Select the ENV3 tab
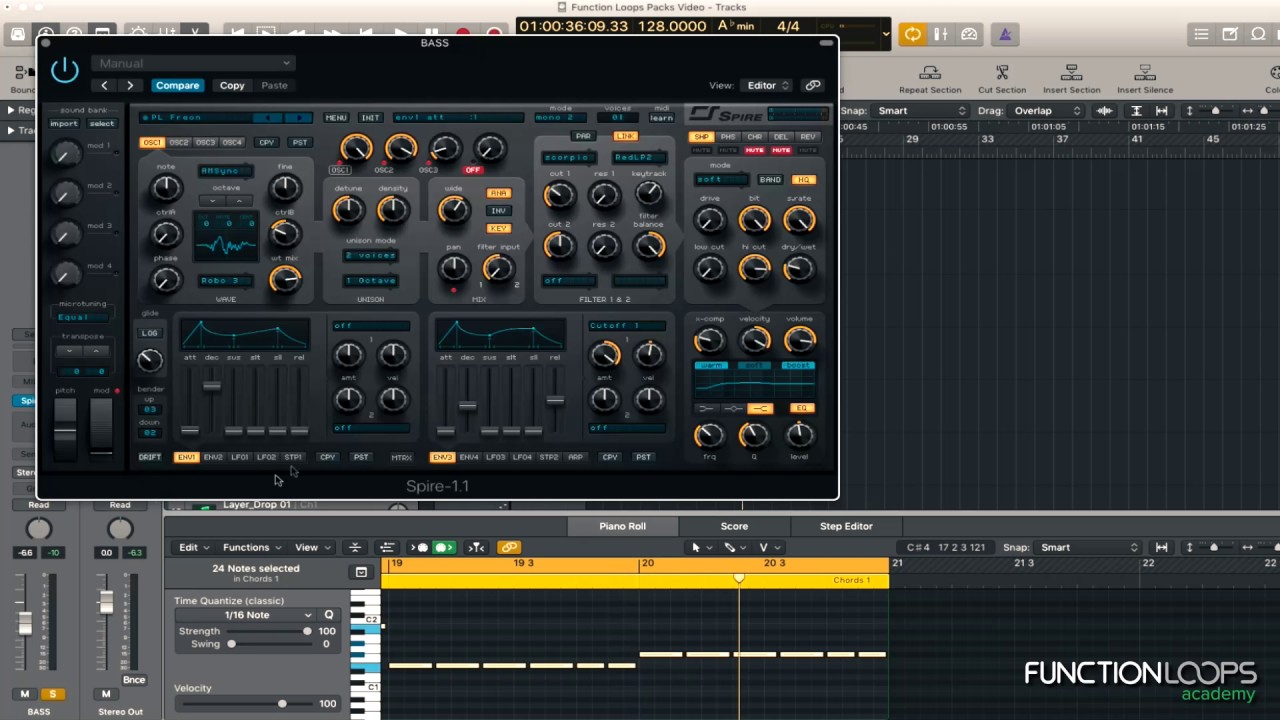This screenshot has width=1280, height=720. click(442, 457)
